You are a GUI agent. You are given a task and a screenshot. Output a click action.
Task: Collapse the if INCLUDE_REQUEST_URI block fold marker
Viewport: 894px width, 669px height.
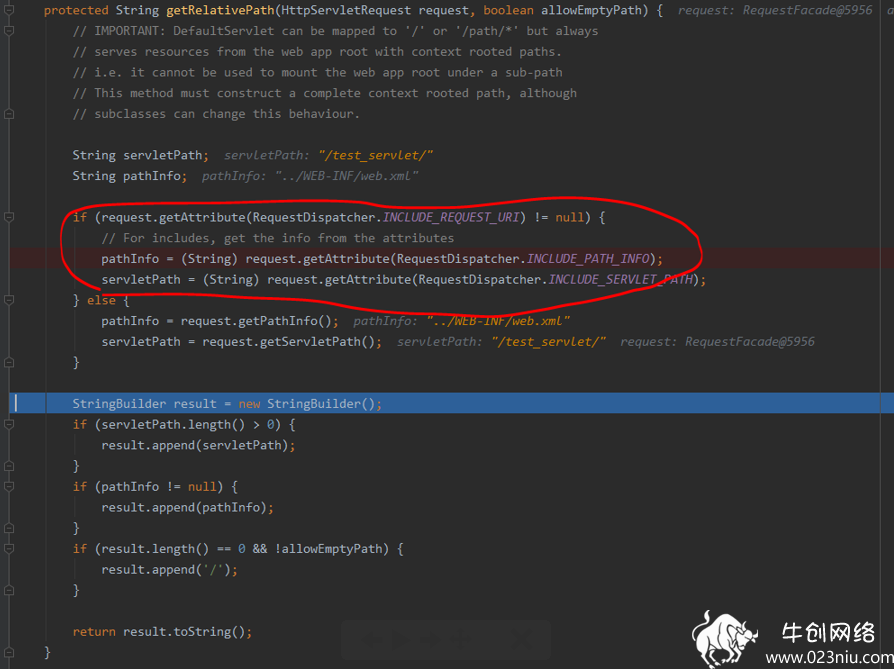click(x=9, y=217)
